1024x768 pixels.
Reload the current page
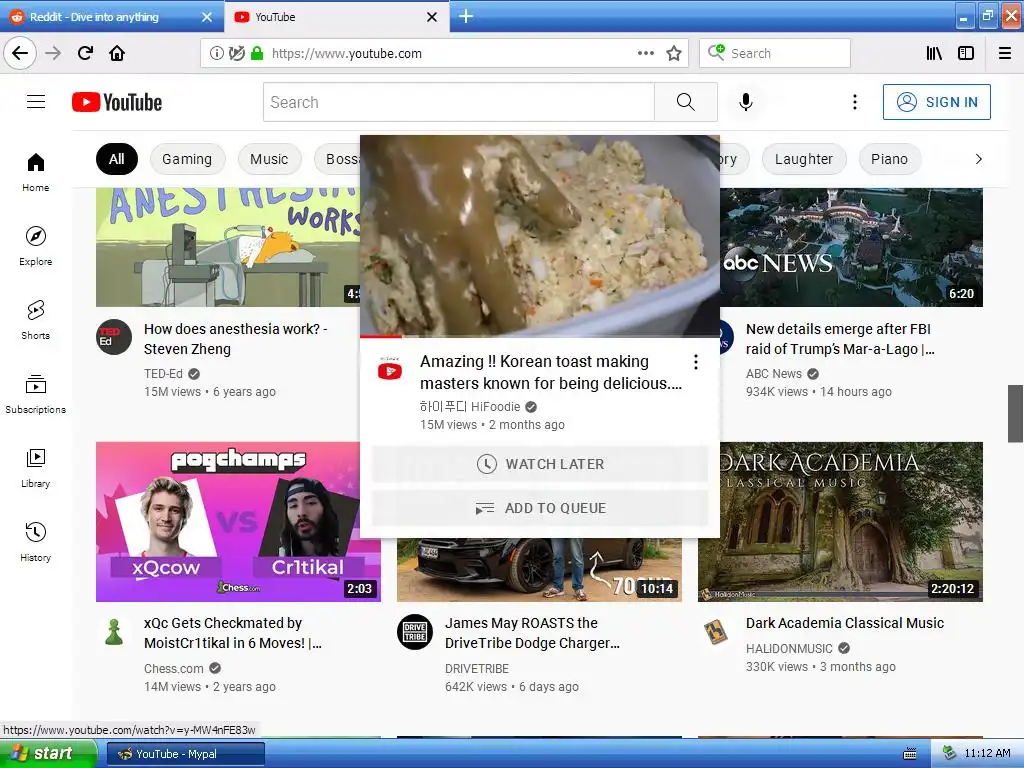click(85, 53)
